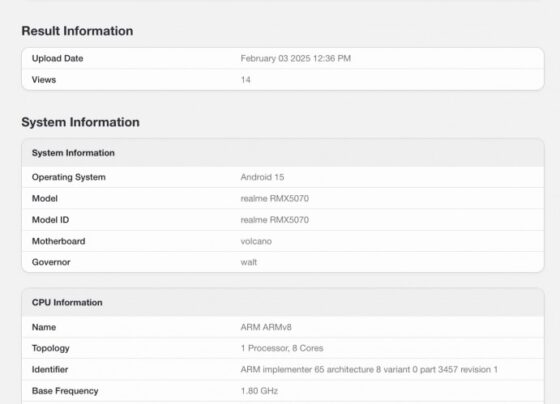560x404 pixels.
Task: Click the Governor label
Action: pos(51,262)
